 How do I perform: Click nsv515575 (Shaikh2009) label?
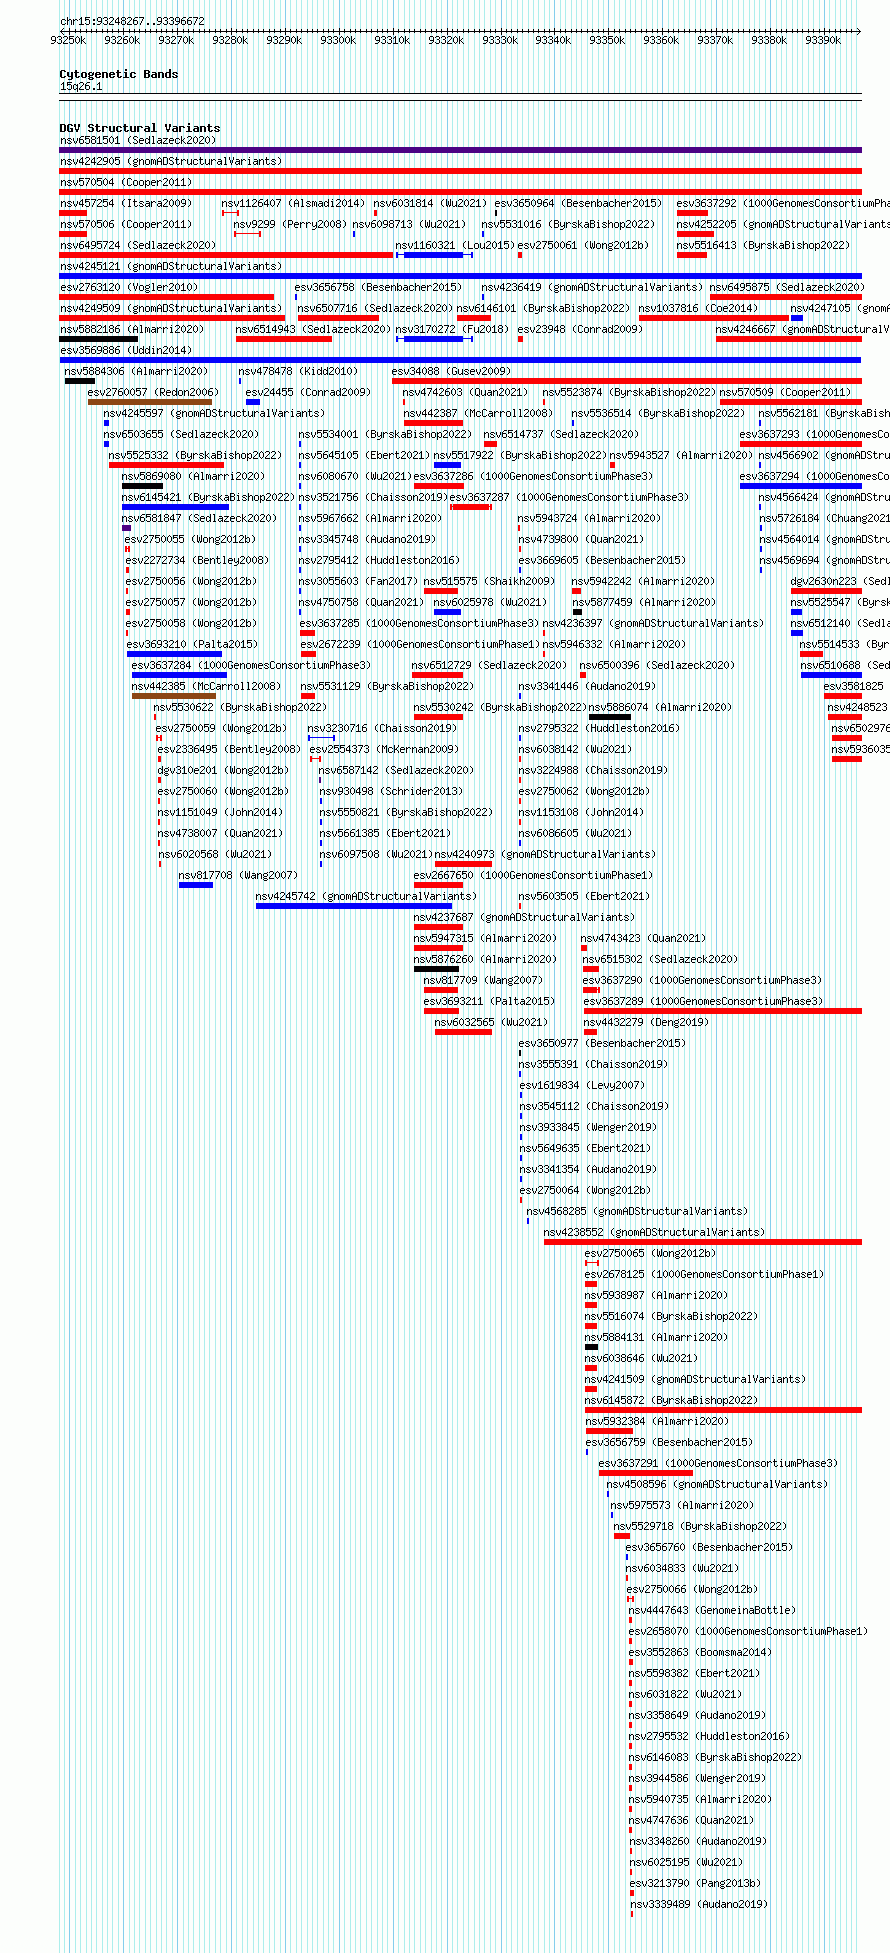pos(489,581)
